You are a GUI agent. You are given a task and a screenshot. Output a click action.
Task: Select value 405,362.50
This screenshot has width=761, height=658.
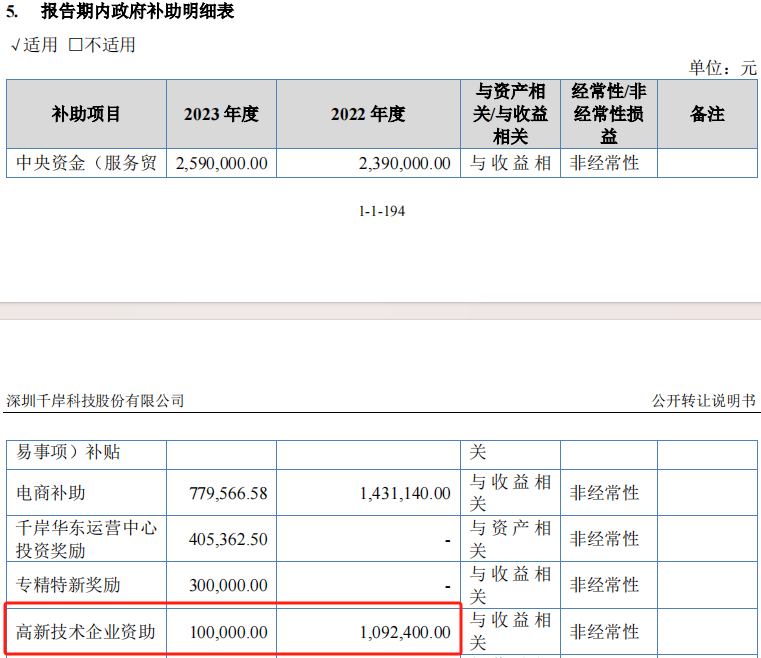click(x=228, y=539)
